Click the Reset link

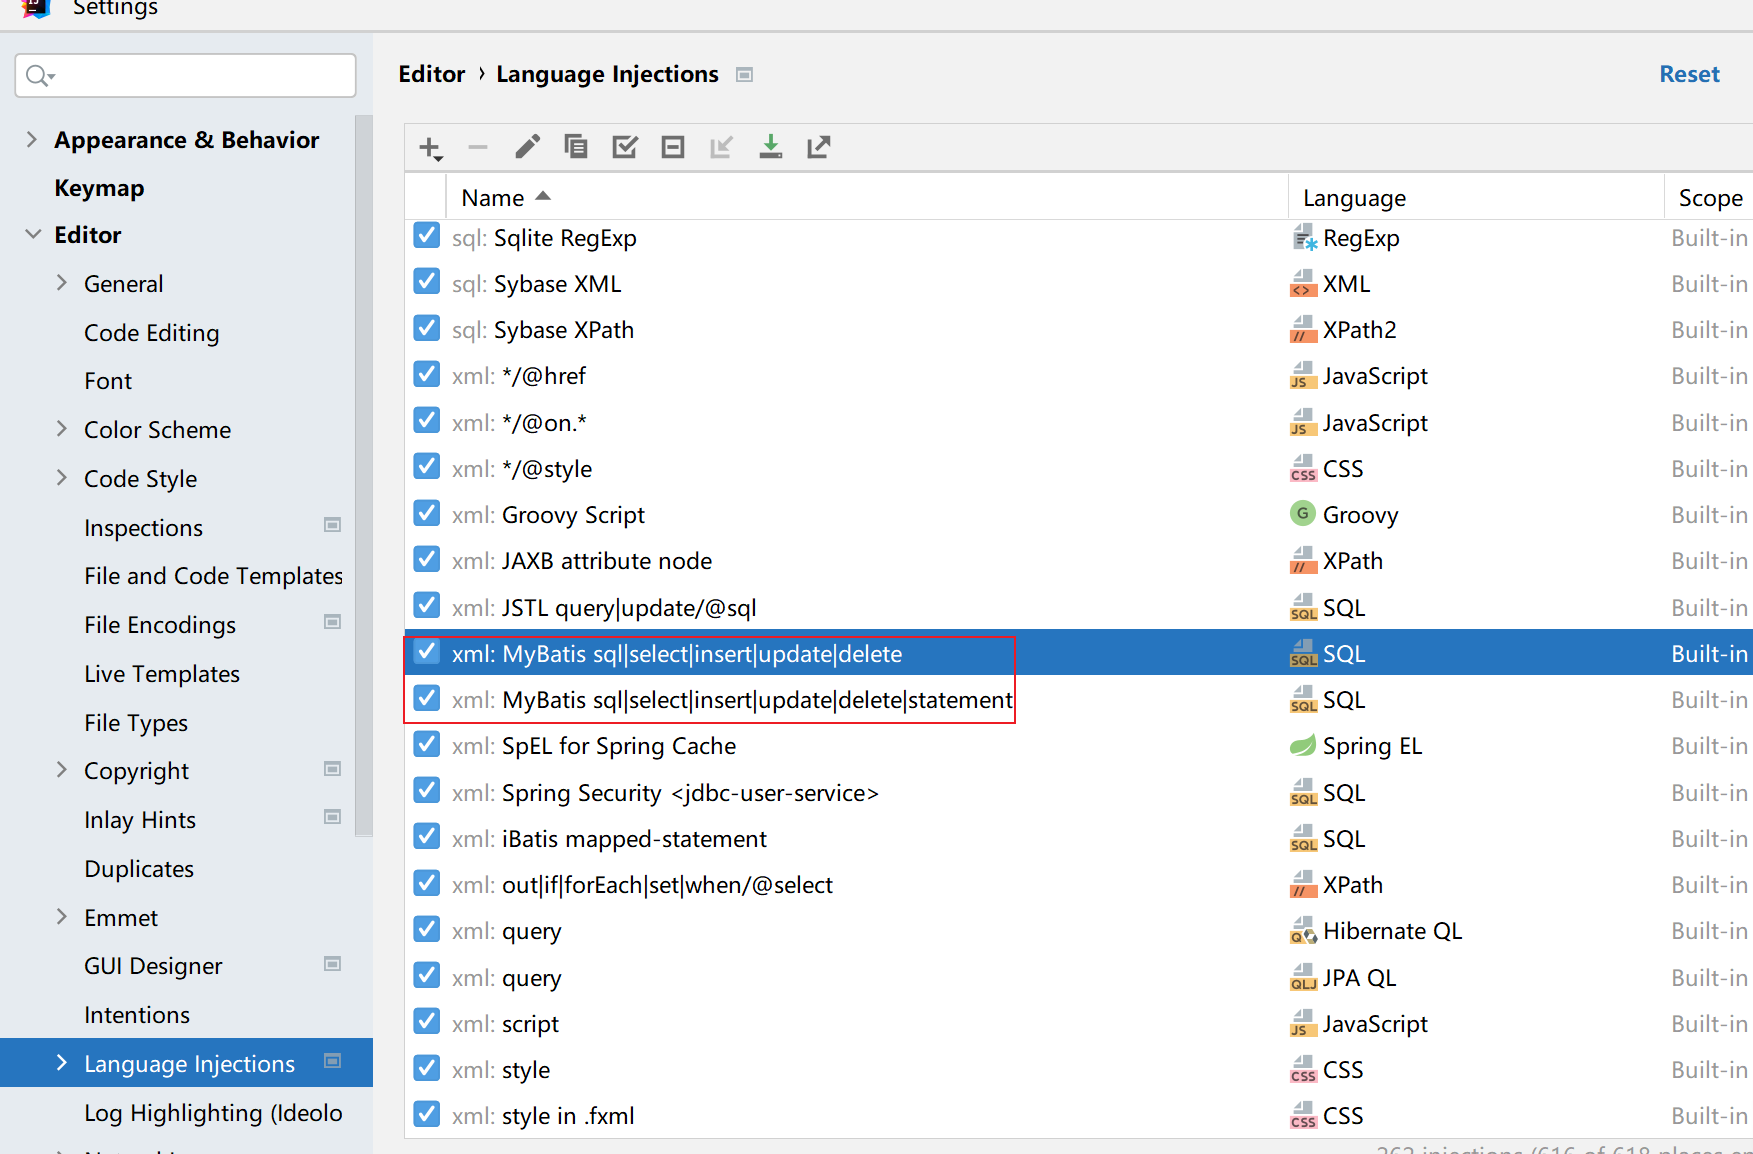1689,74
